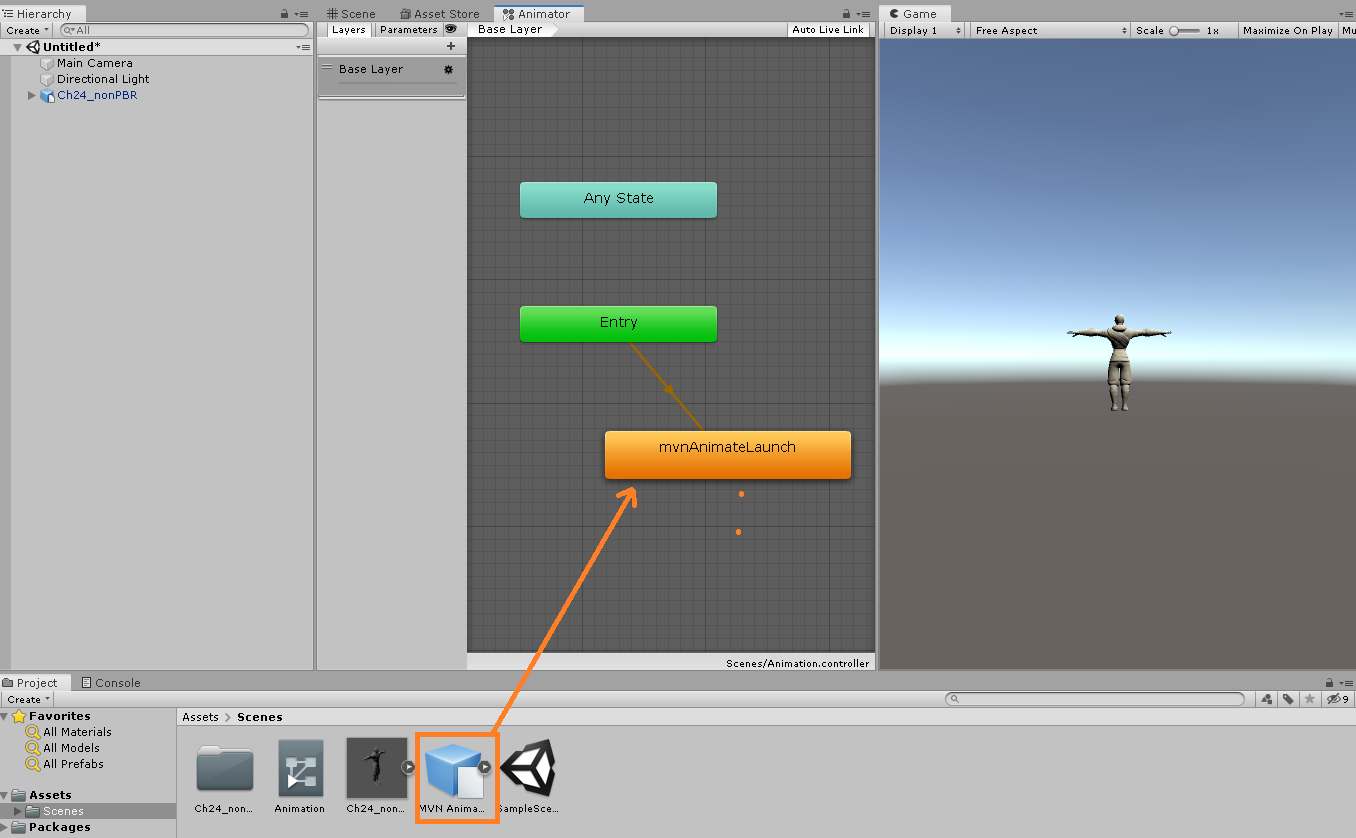Open the Display 1 dropdown in Game view
This screenshot has height=838, width=1356.
pos(925,31)
